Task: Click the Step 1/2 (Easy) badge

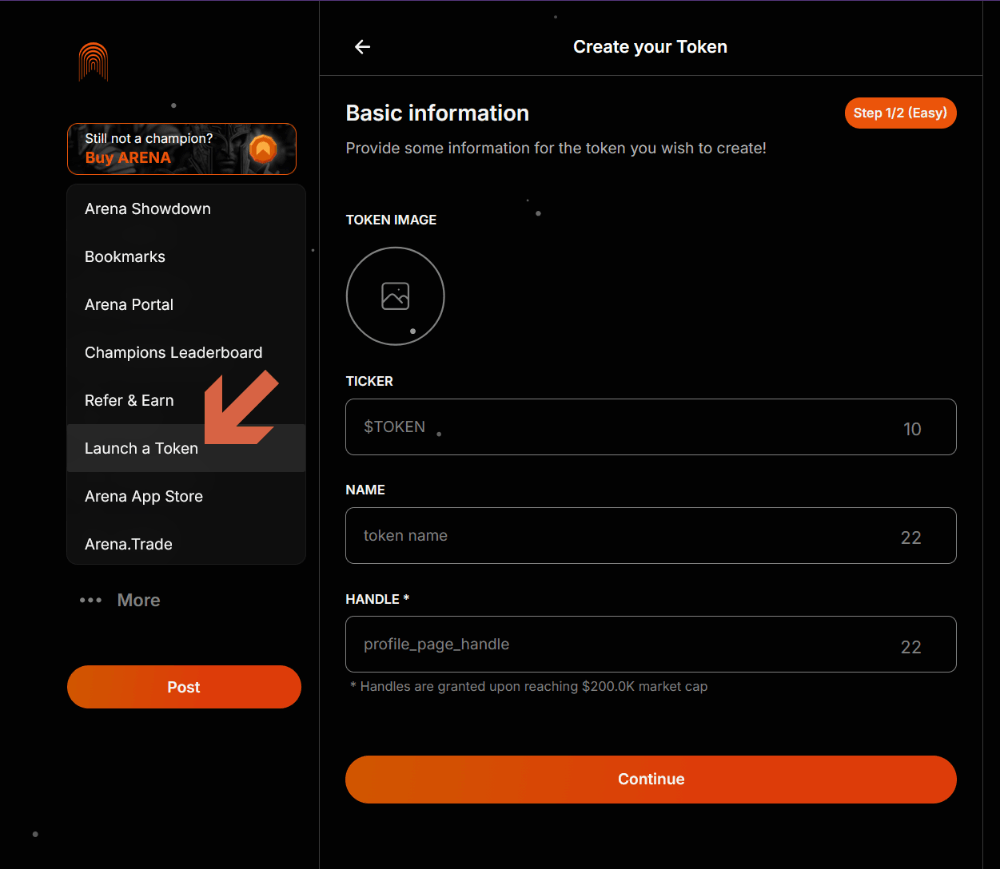Action: coord(900,113)
